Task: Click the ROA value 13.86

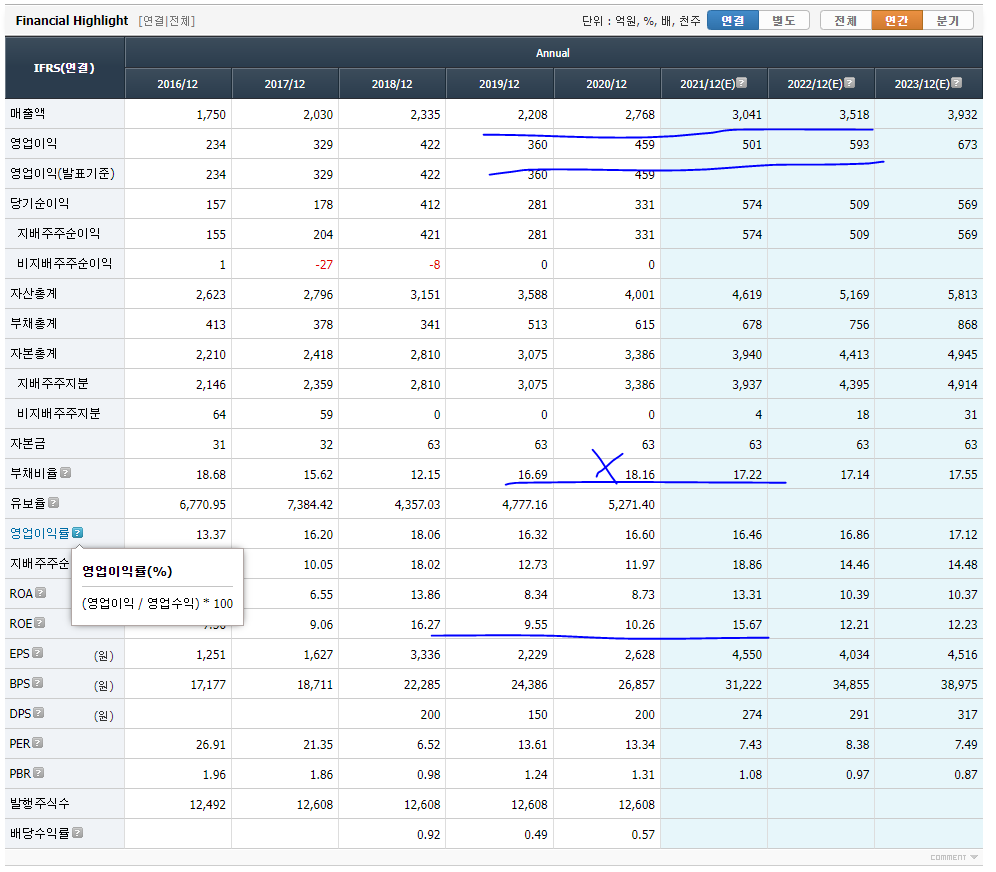Action: click(x=426, y=594)
